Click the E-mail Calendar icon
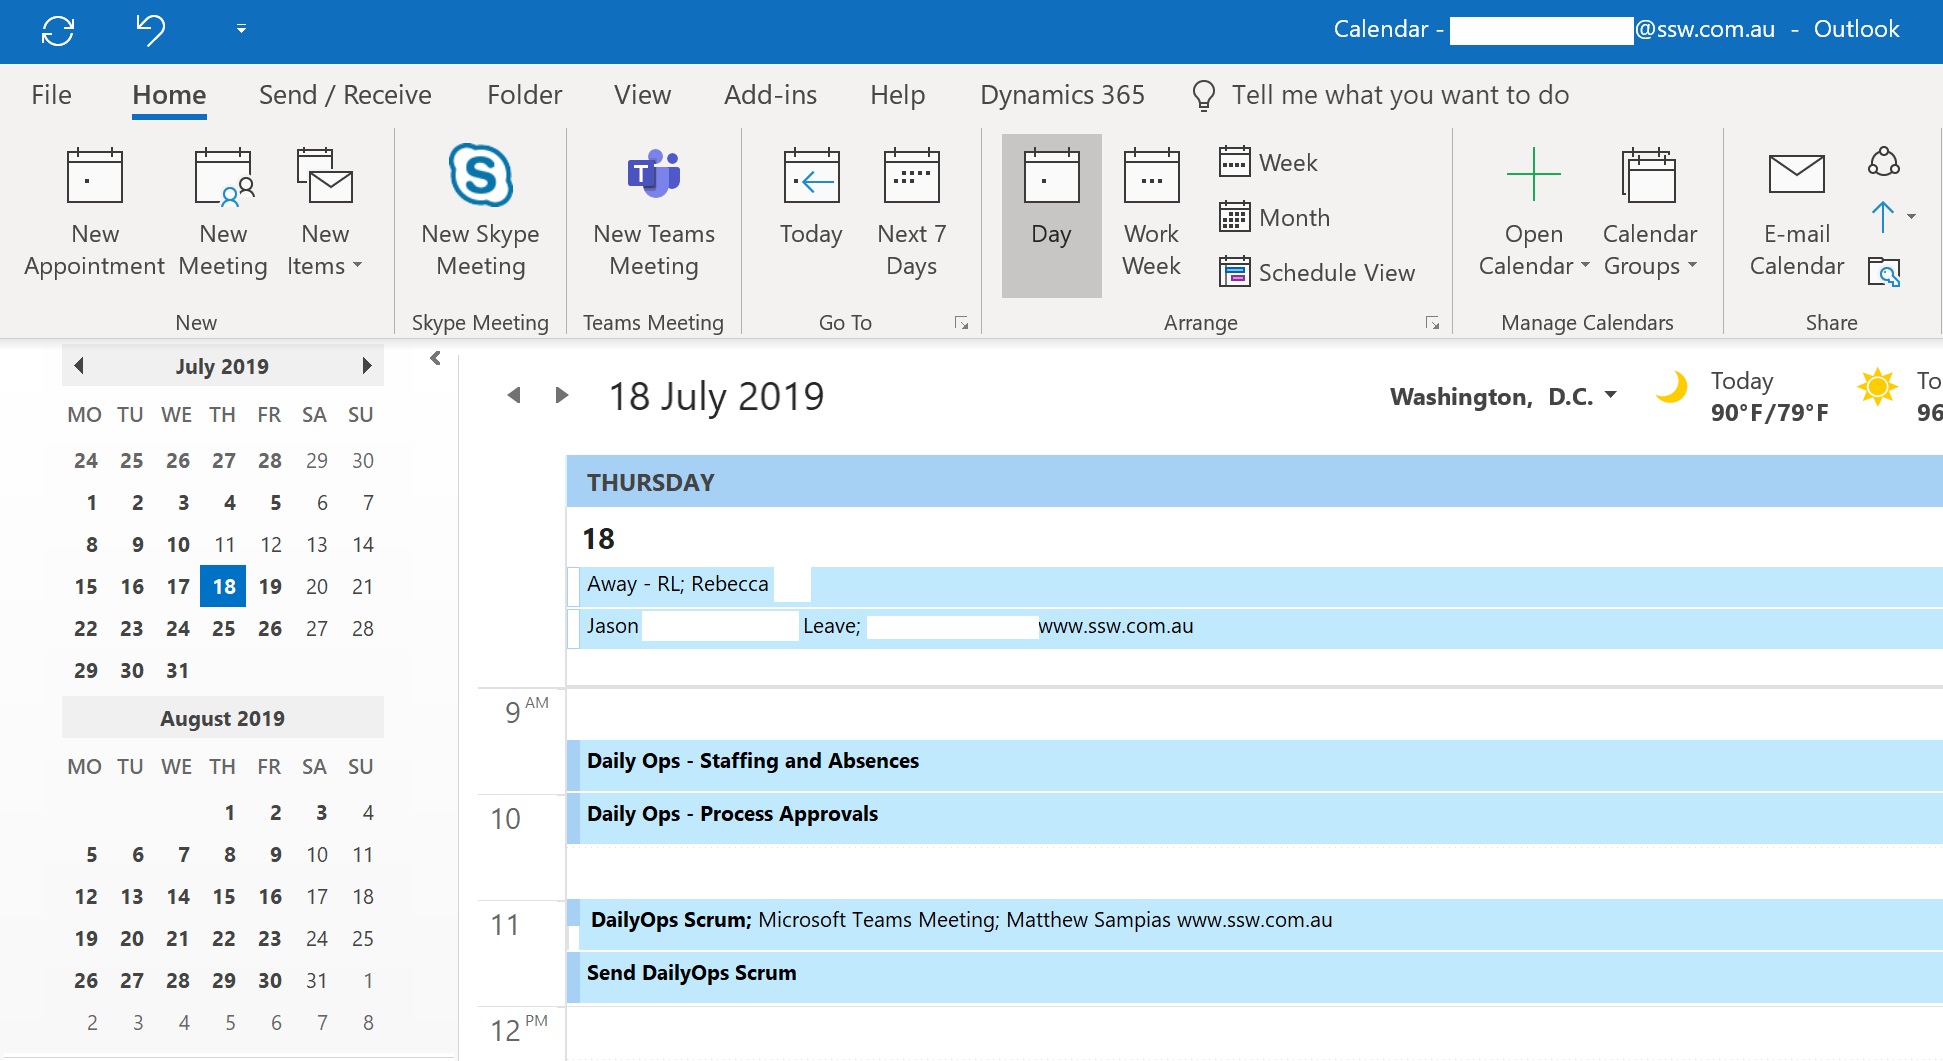 1796,177
